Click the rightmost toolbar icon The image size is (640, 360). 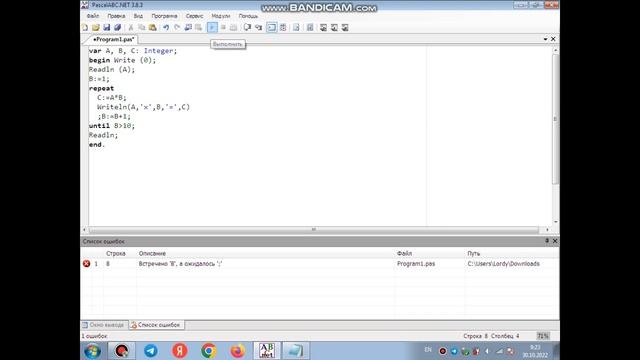pos(345,27)
